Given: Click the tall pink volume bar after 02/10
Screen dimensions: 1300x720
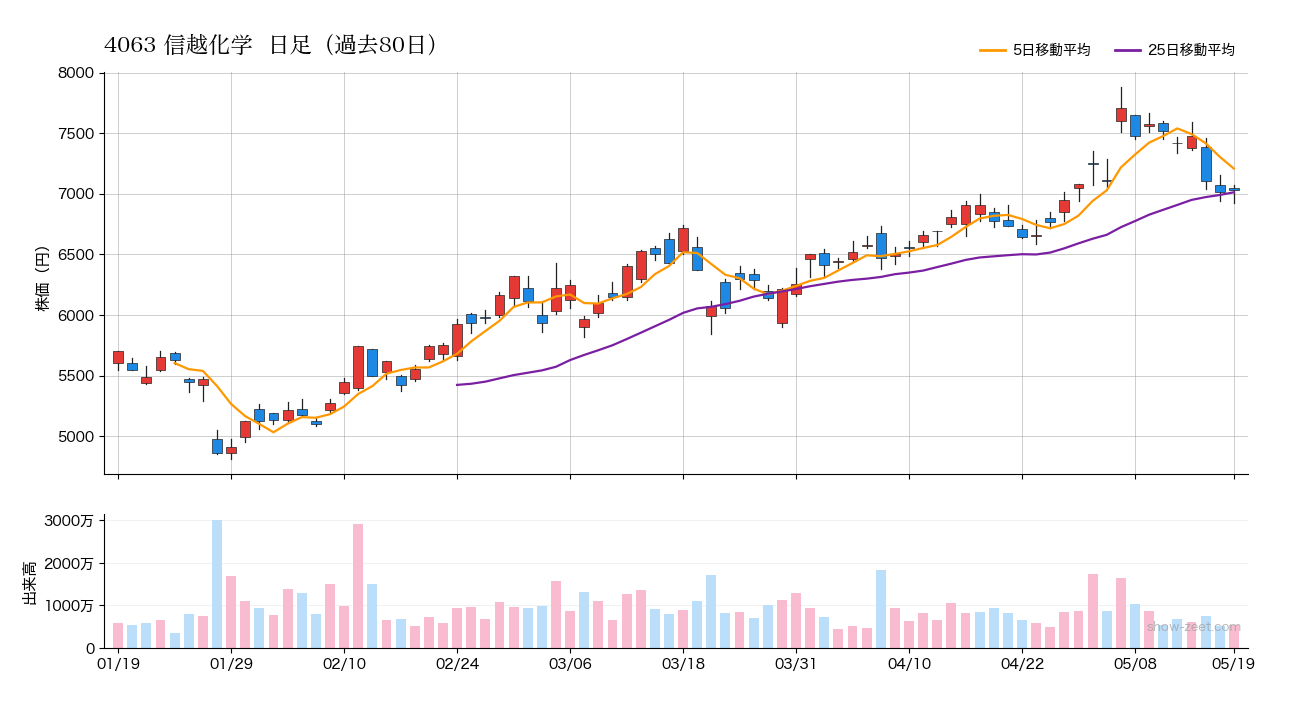Looking at the screenshot, I should point(358,586).
